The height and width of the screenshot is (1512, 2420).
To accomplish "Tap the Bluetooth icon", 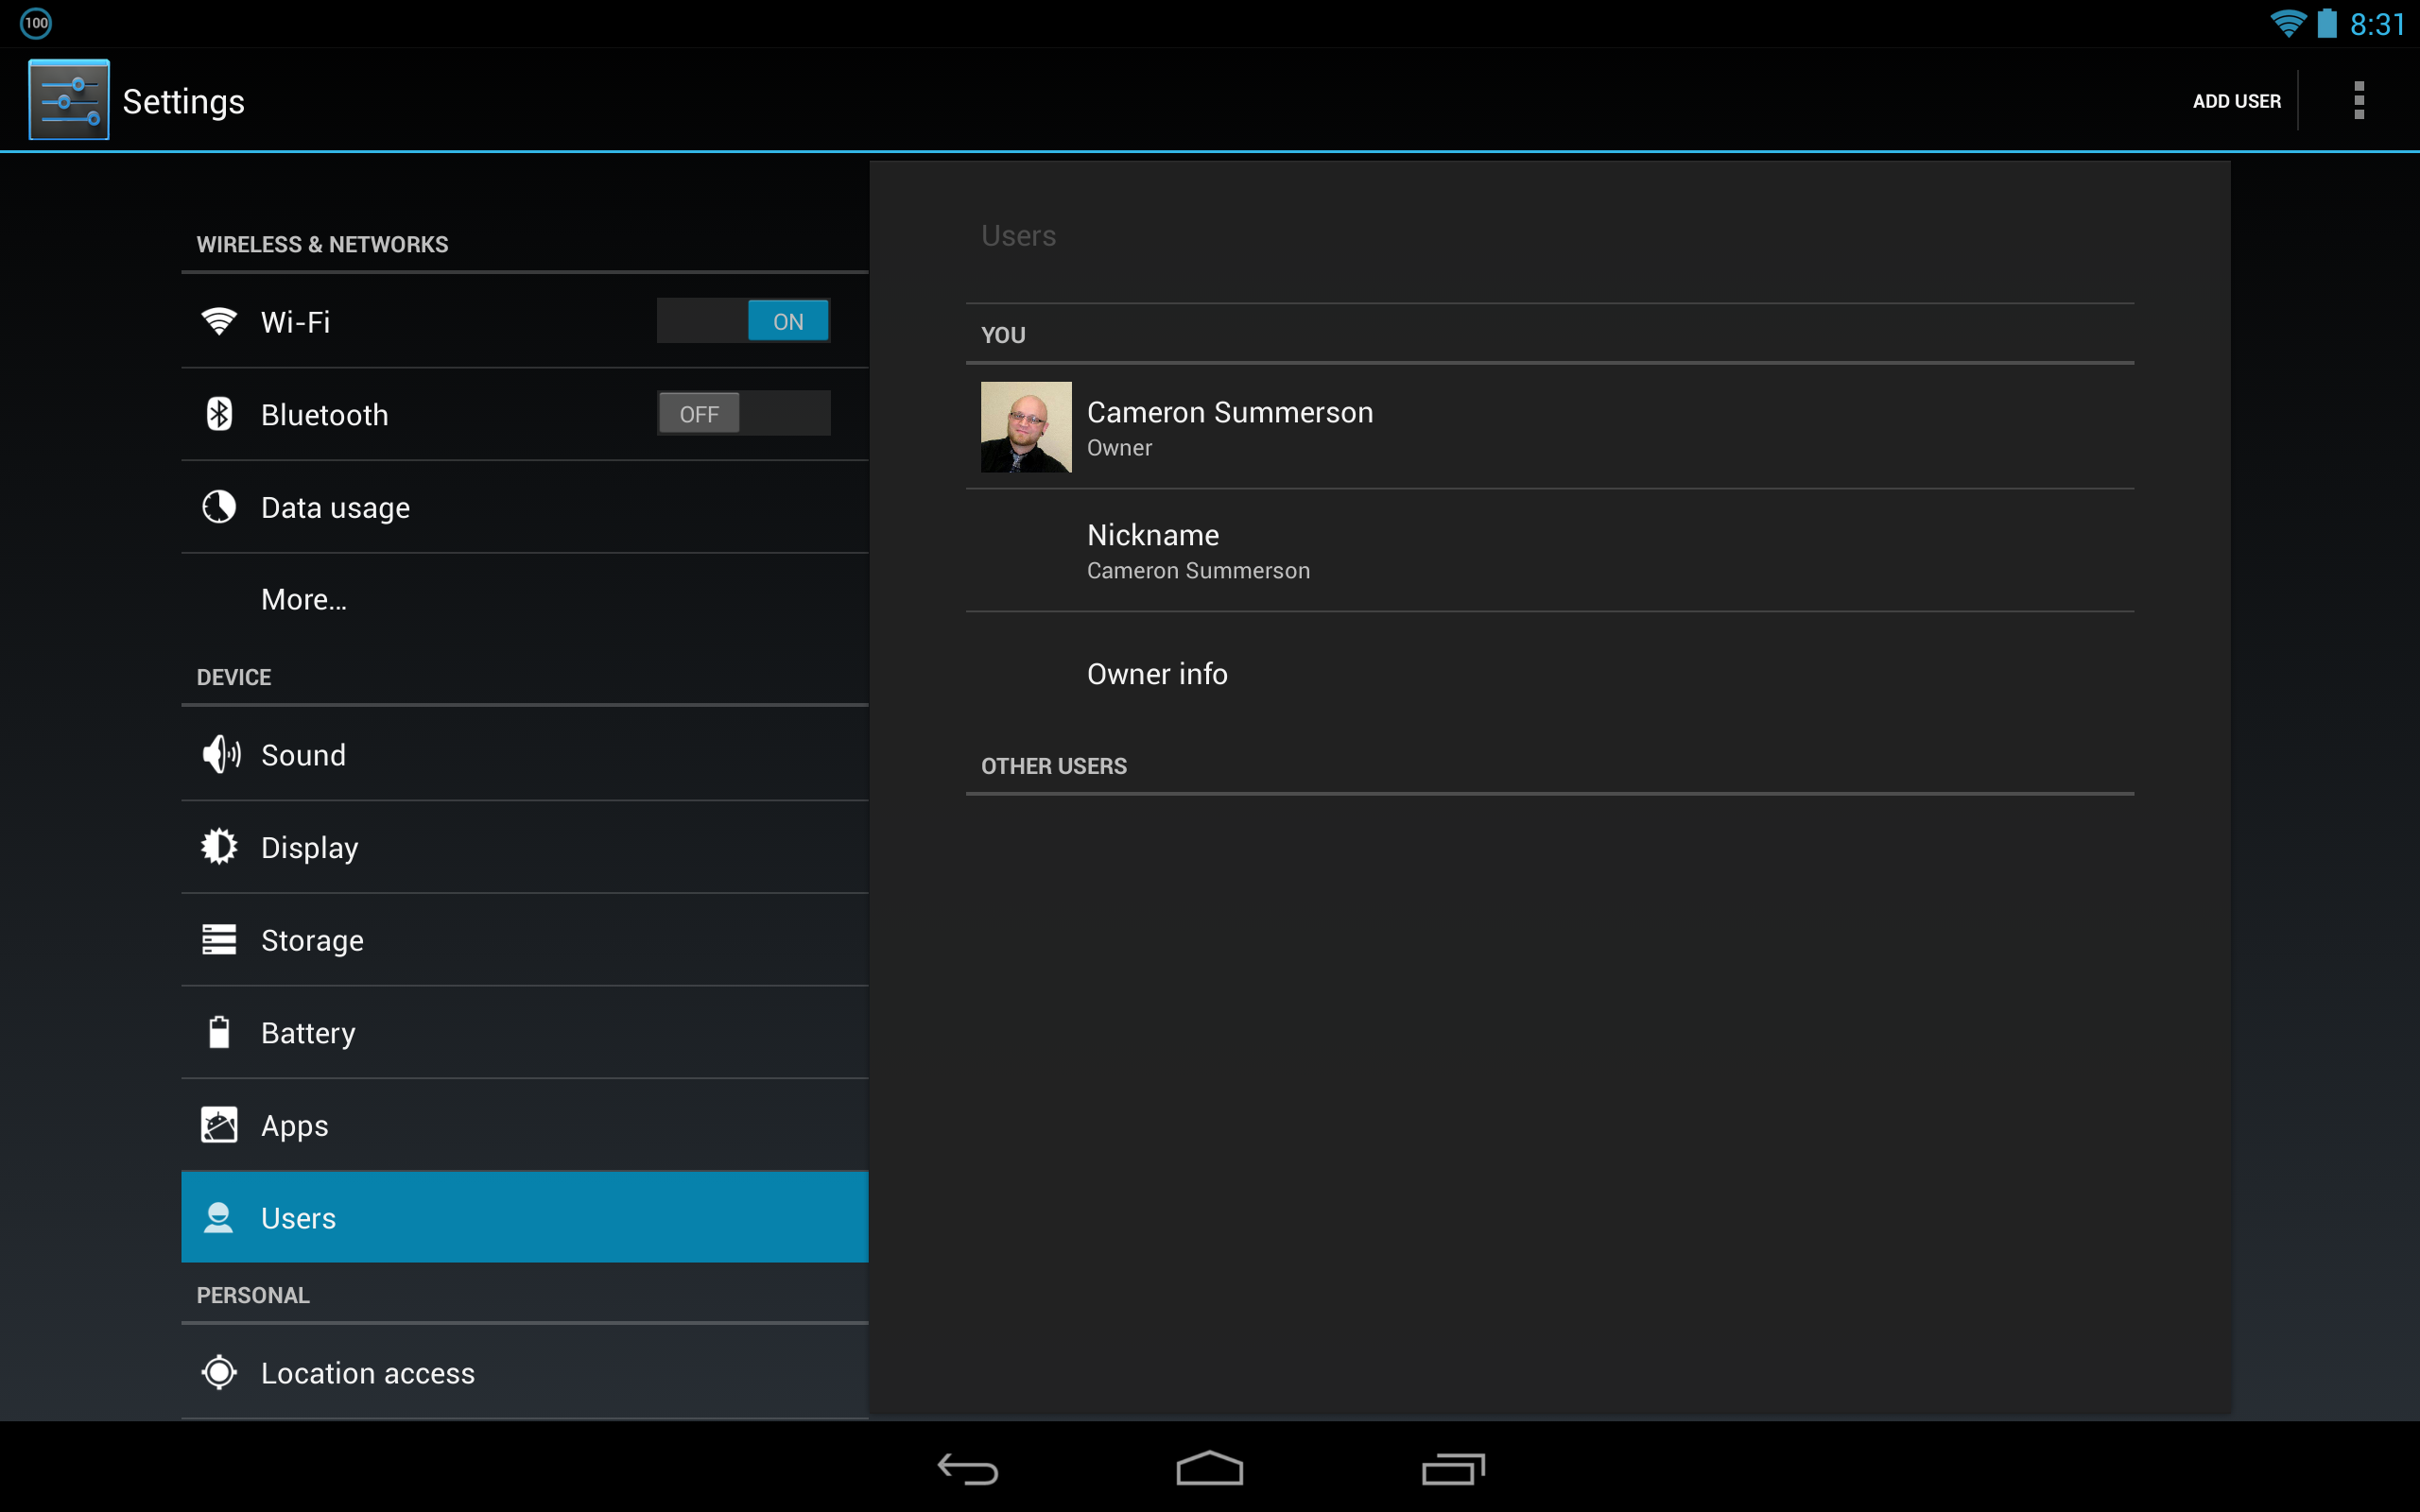I will coord(219,413).
